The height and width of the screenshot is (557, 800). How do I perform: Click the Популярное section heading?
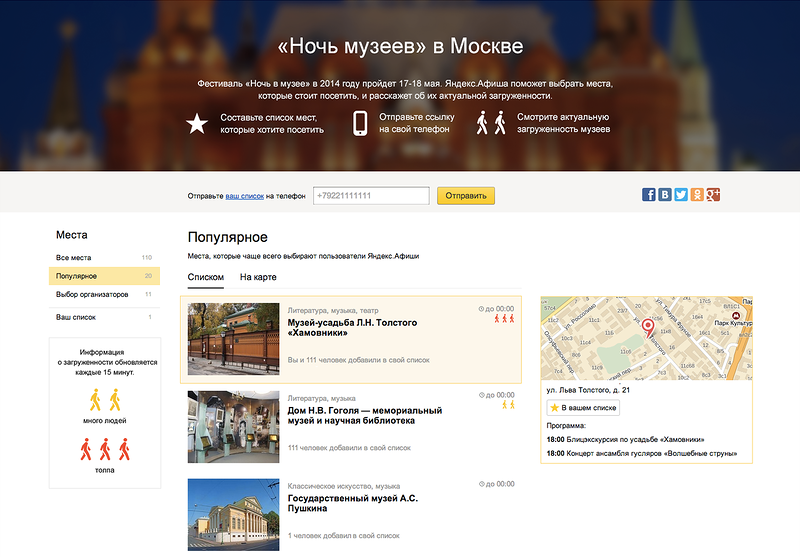(228, 237)
